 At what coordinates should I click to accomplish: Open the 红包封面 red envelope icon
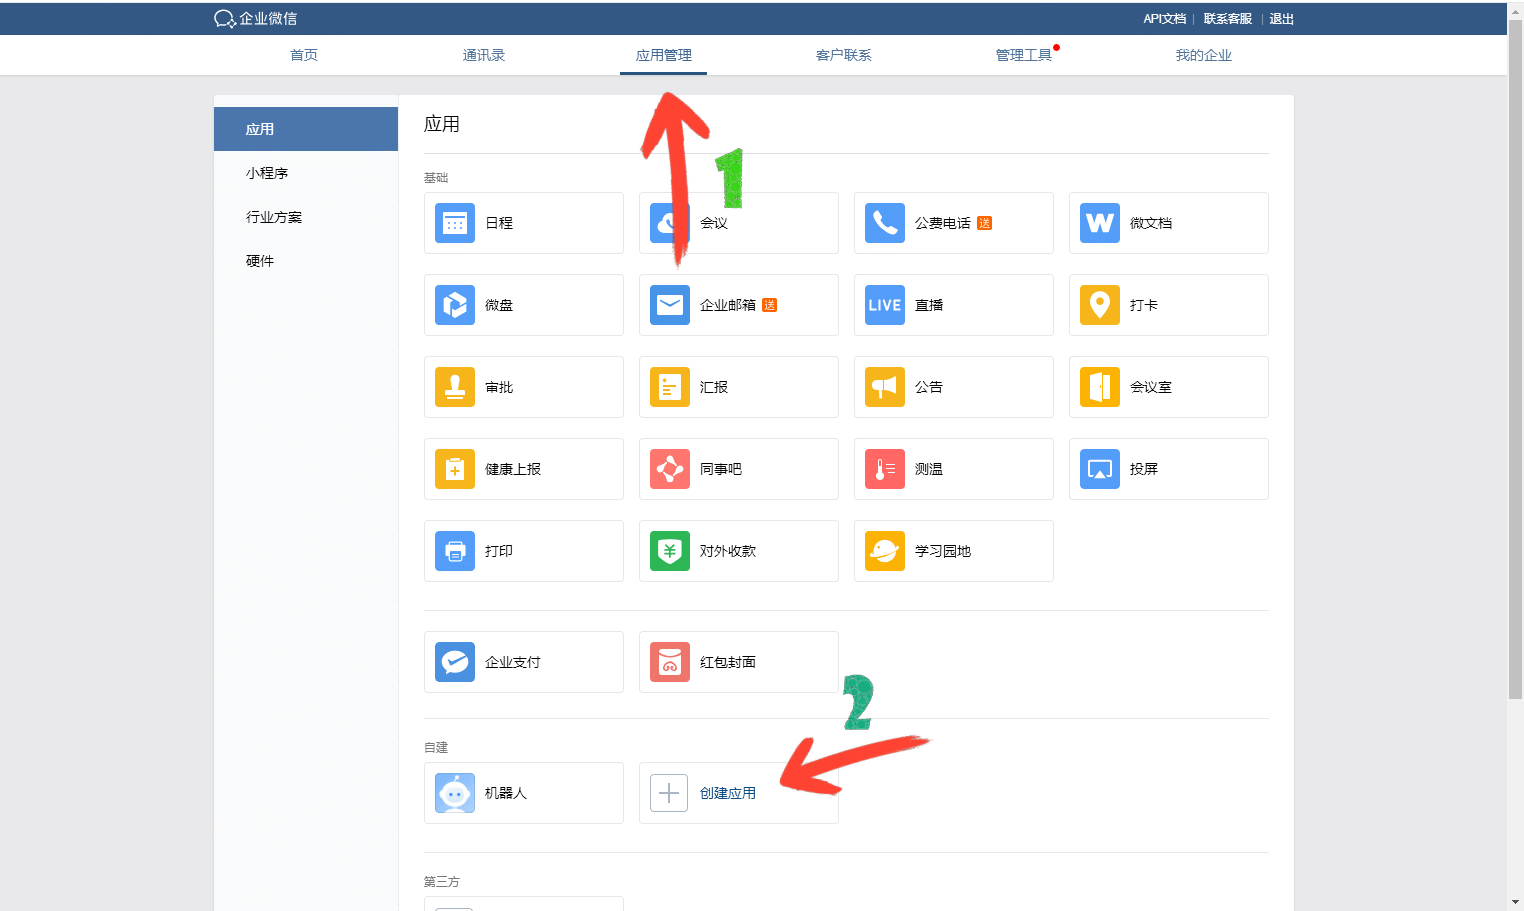point(670,662)
